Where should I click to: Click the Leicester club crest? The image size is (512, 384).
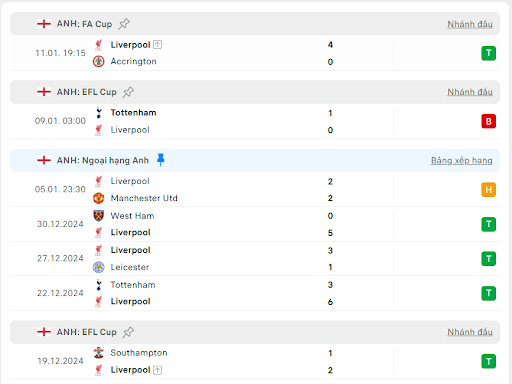pyautogui.click(x=98, y=267)
